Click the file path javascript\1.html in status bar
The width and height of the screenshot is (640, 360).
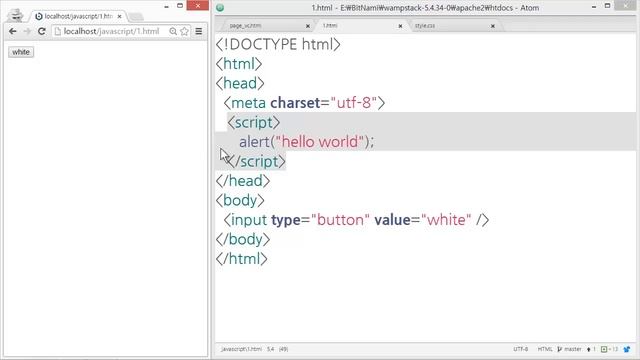pyautogui.click(x=241, y=349)
